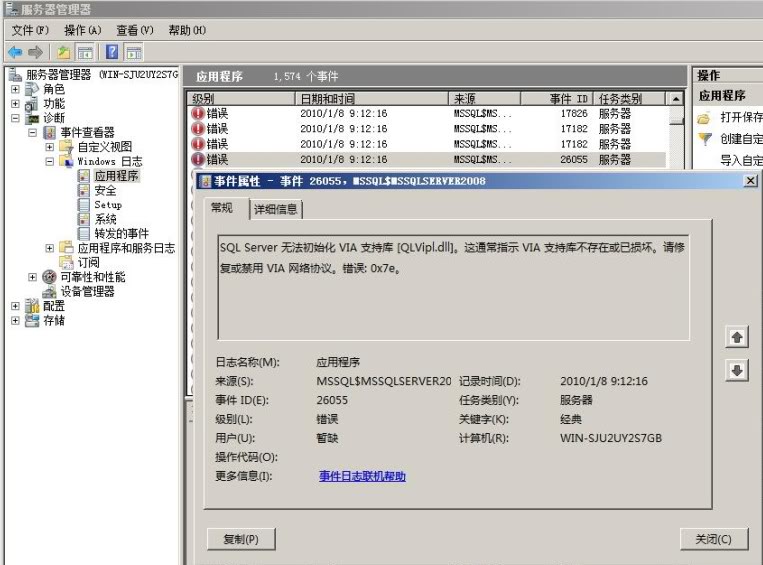Open the 帮助(H) menu

point(187,30)
